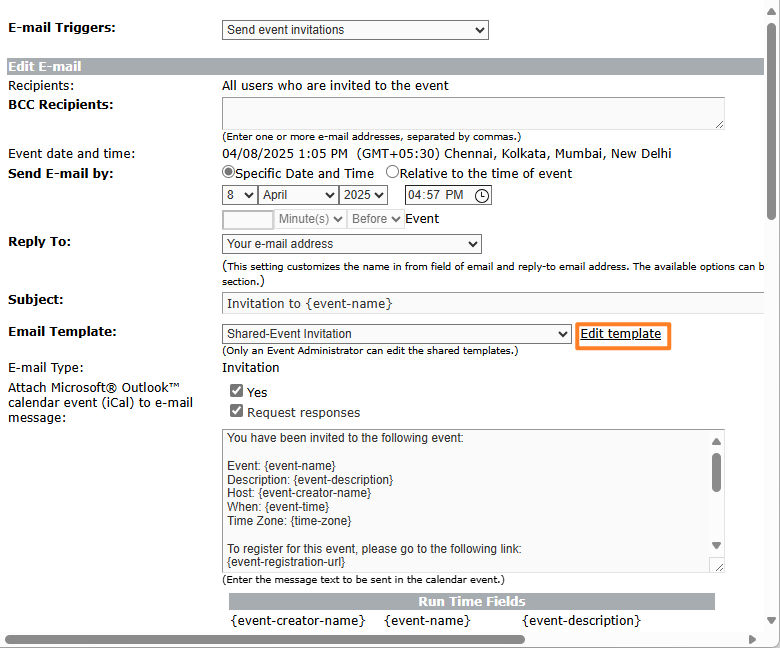Click the horizontal scroll right arrow
The width and height of the screenshot is (780, 648).
752,639
